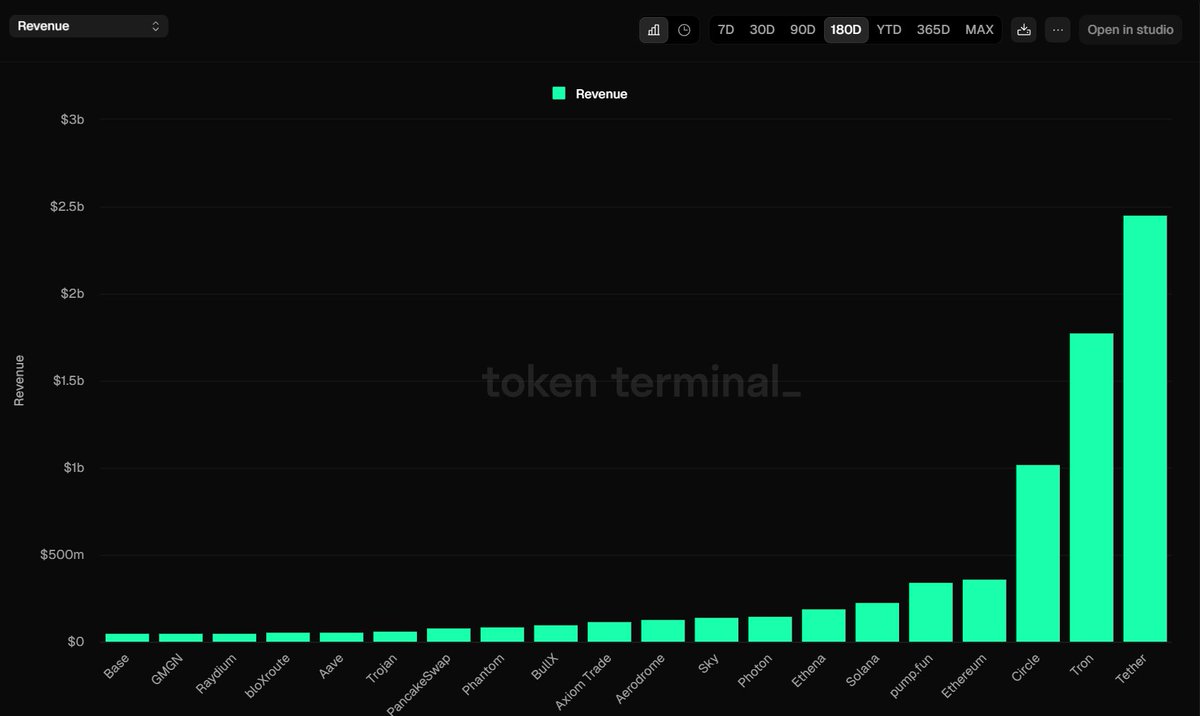Select the 365D time range
Image resolution: width=1200 pixels, height=716 pixels.
(933, 30)
